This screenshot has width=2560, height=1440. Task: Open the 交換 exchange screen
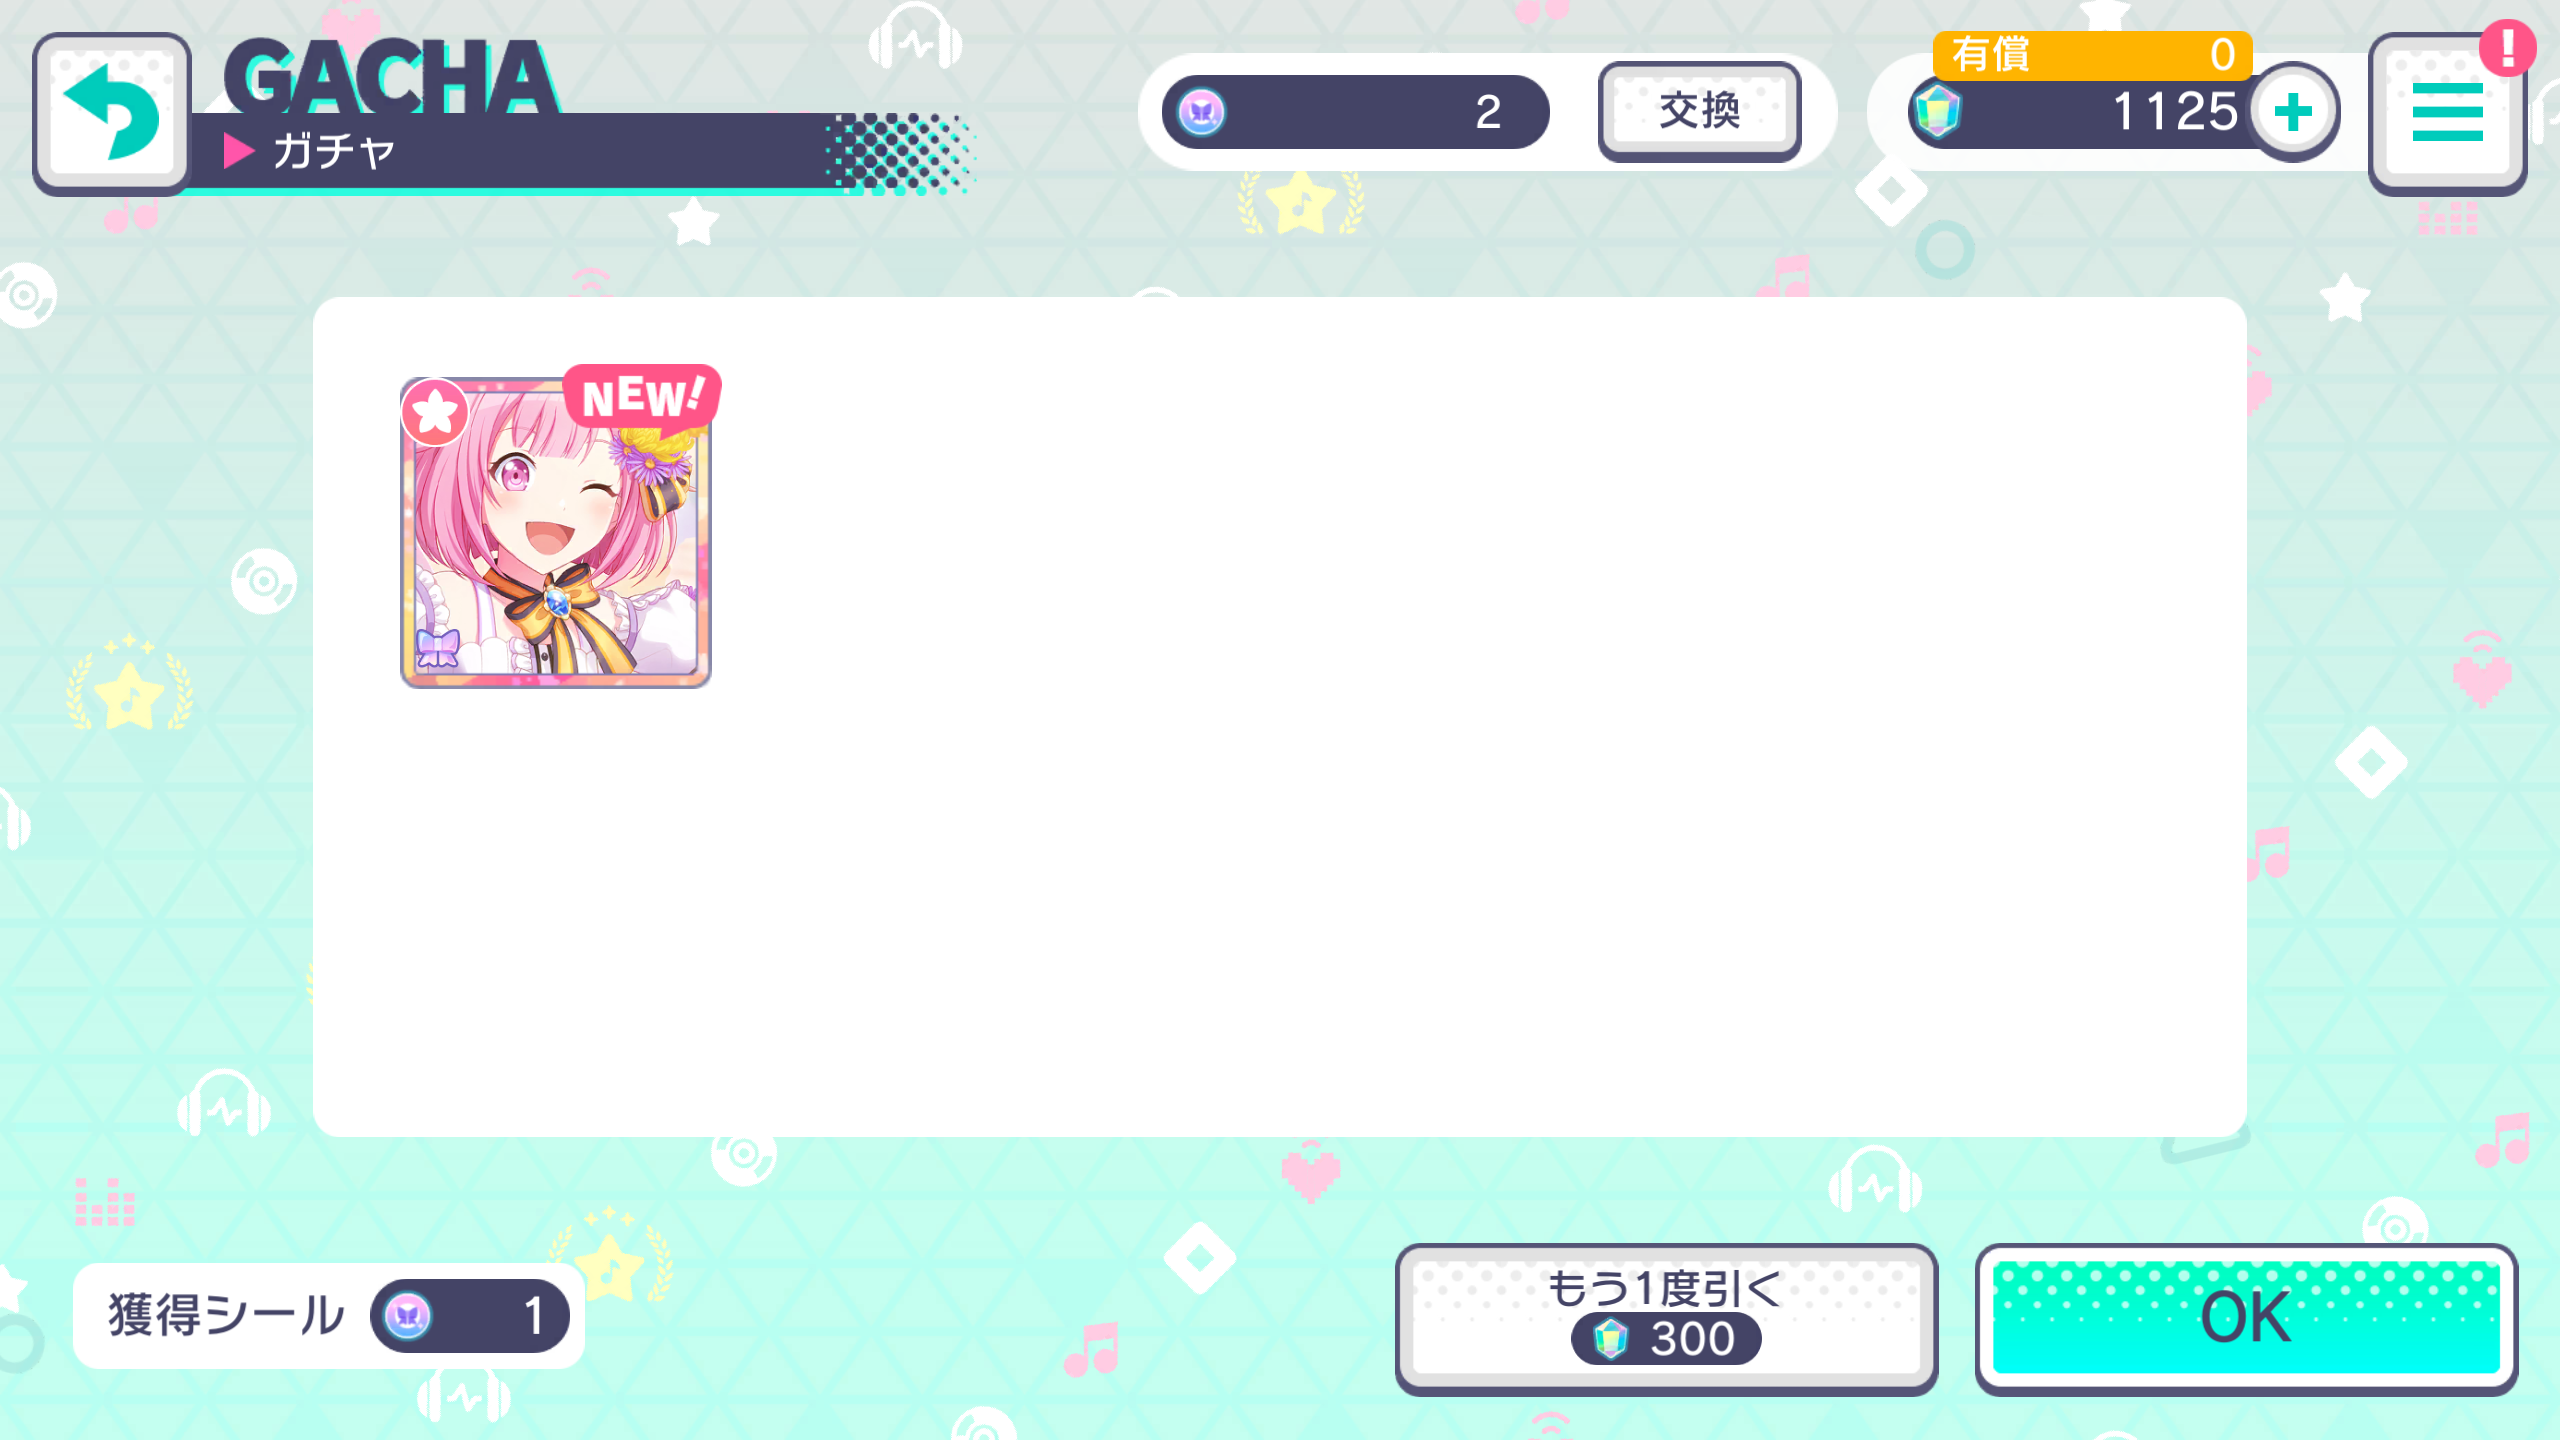coord(1699,111)
